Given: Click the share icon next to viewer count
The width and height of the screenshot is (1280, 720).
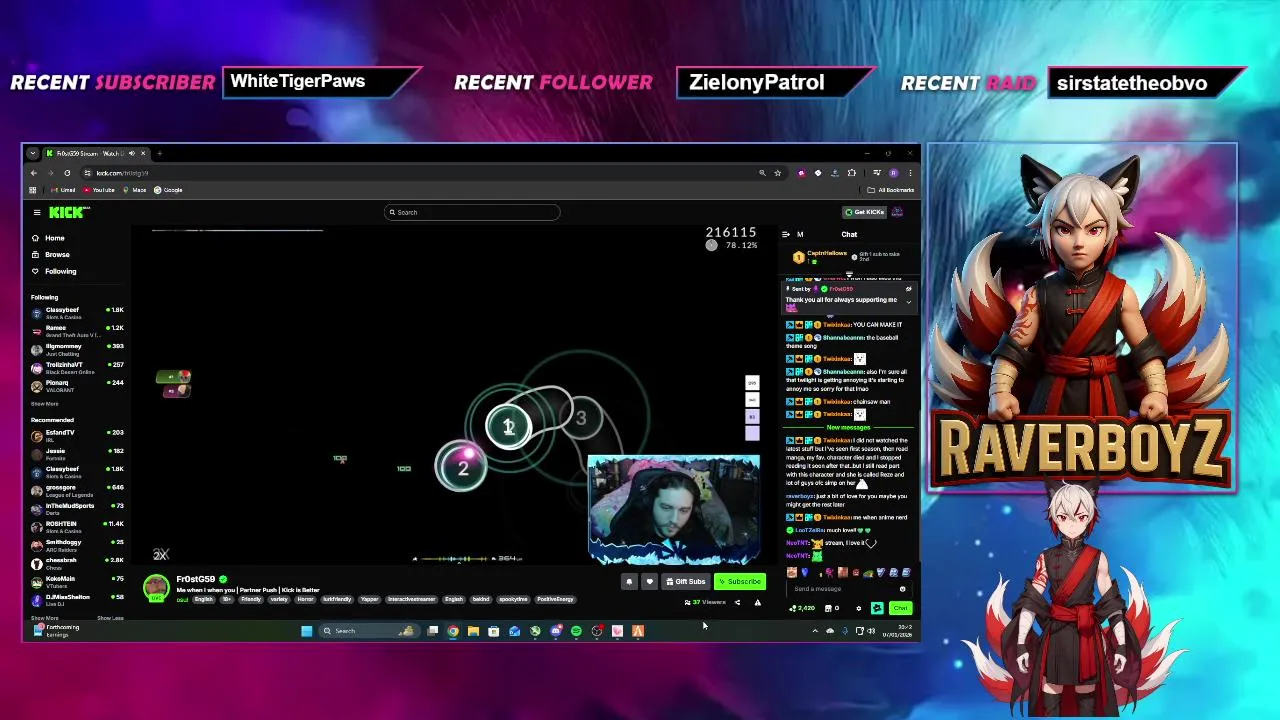Looking at the screenshot, I should (737, 602).
